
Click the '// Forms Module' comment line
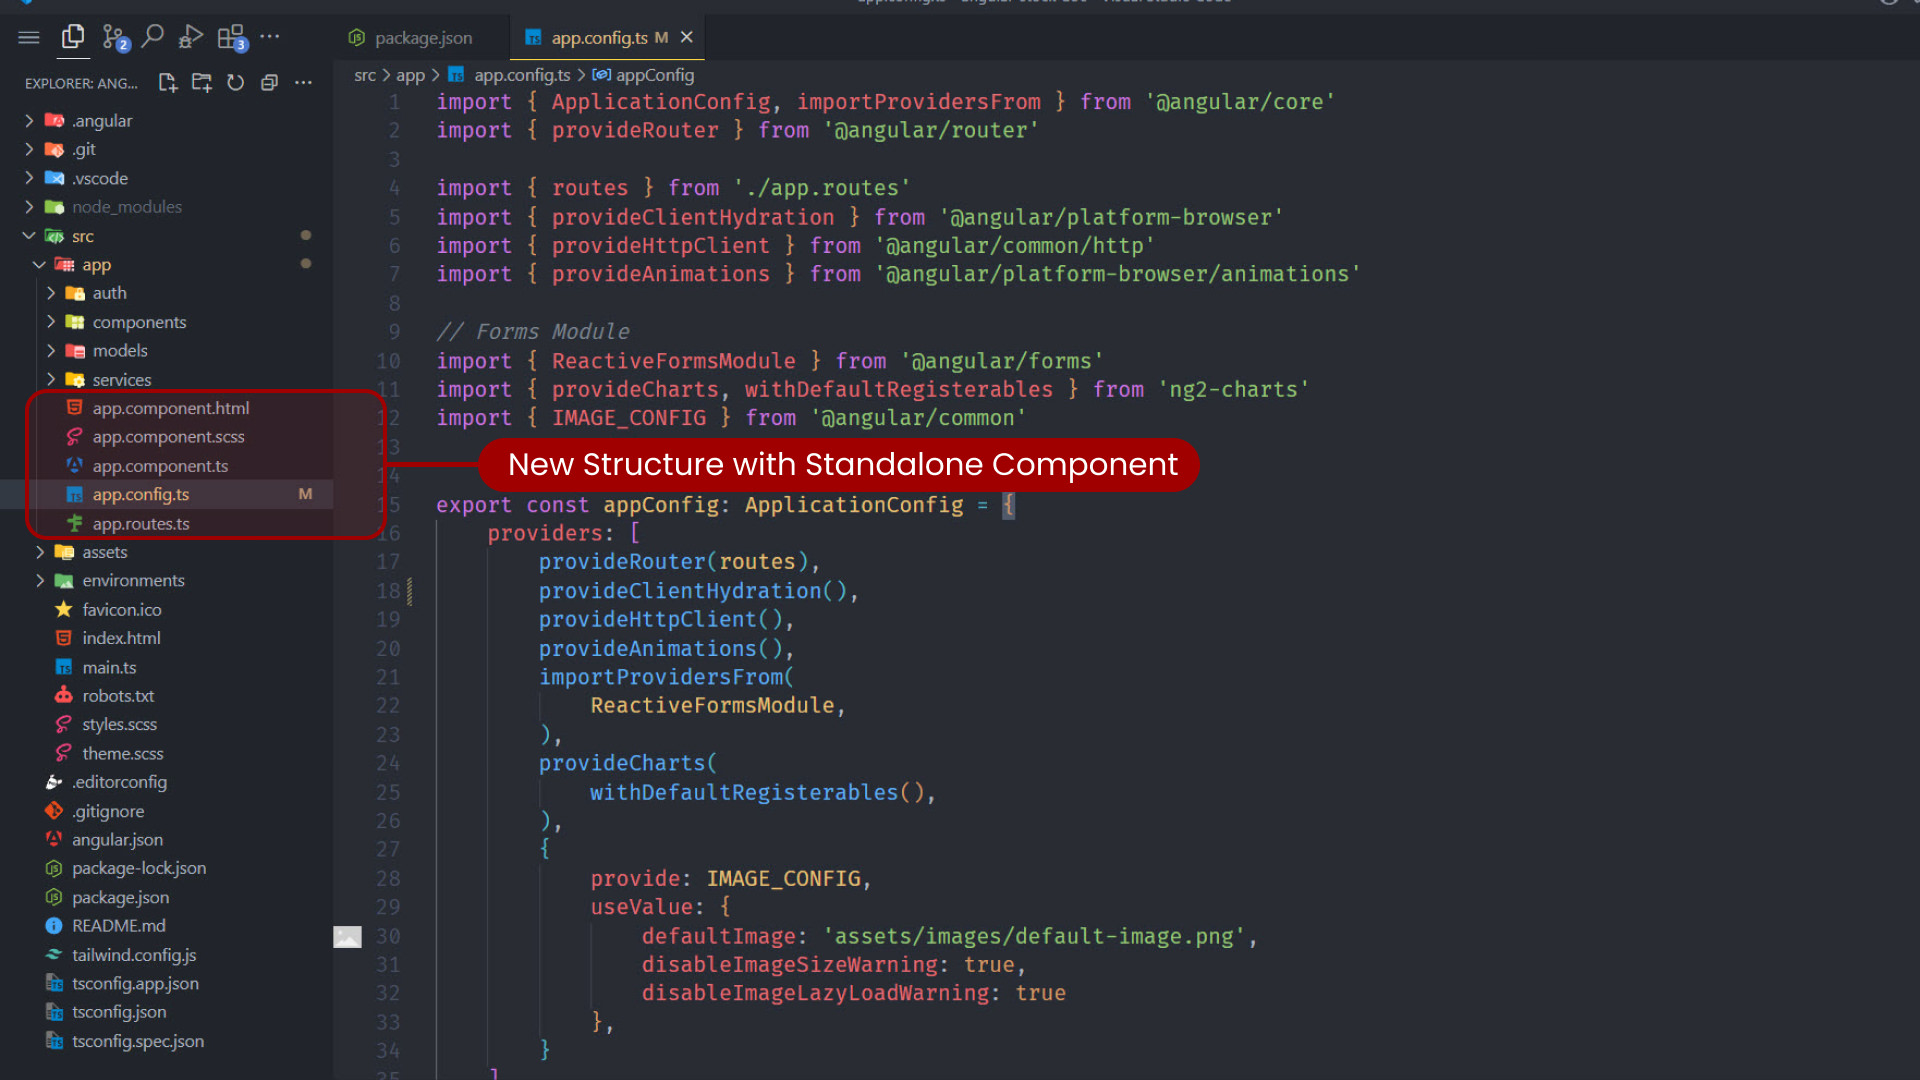pyautogui.click(x=533, y=332)
